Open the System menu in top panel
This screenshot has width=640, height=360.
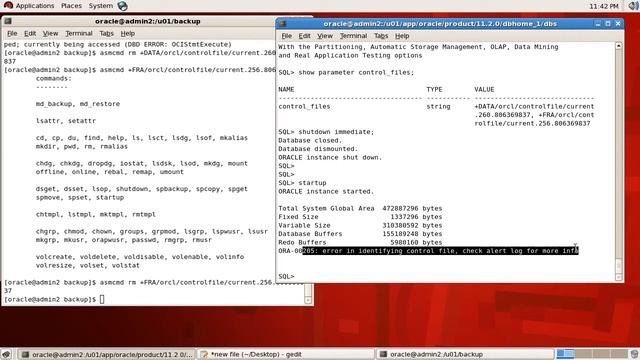click(x=100, y=6)
